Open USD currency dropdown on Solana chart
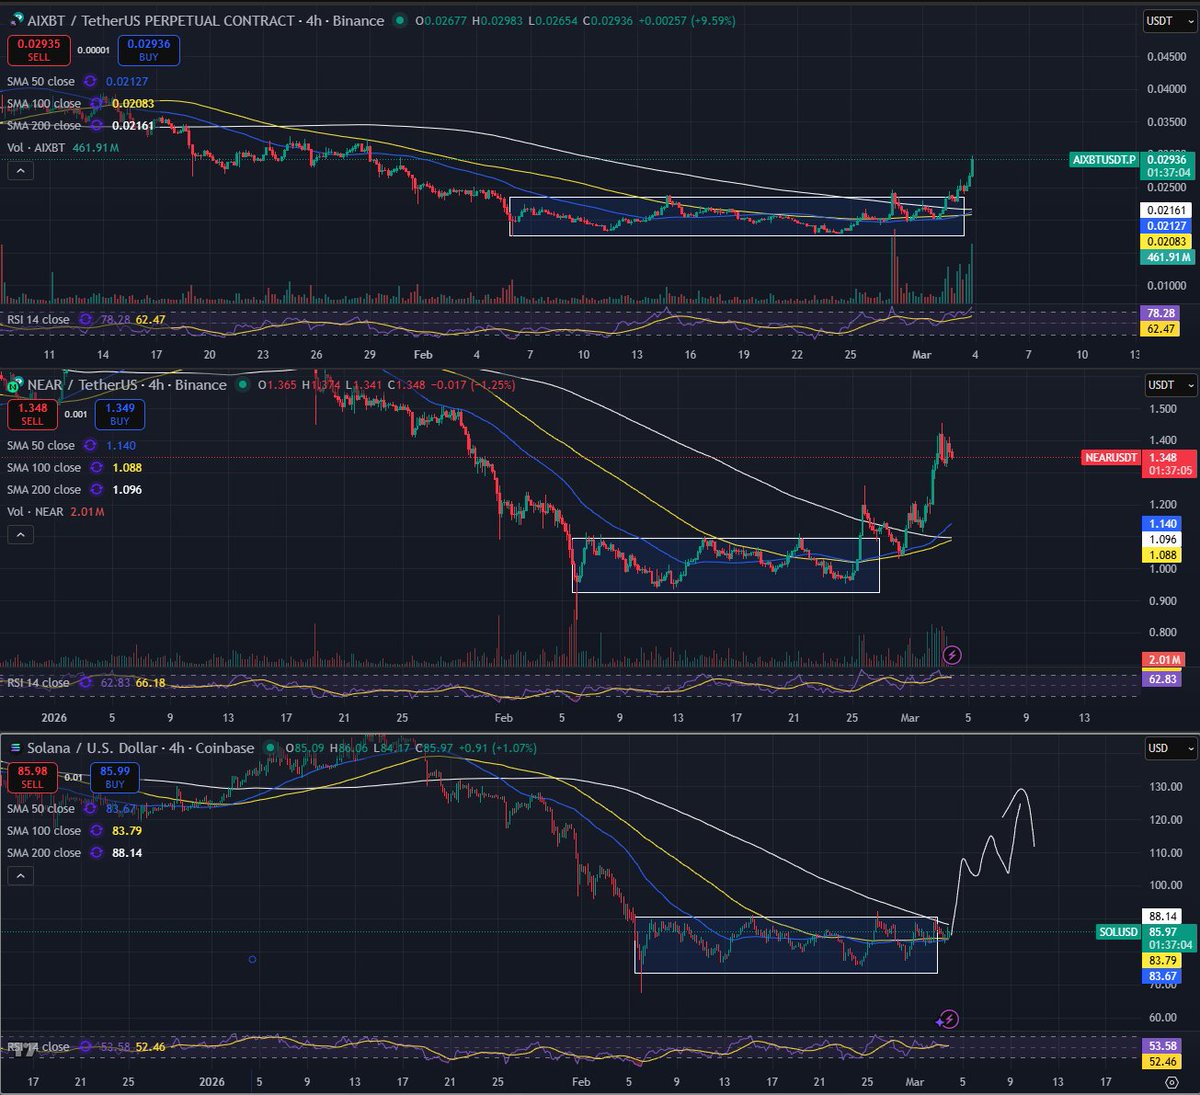Viewport: 1200px width, 1095px height. pyautogui.click(x=1169, y=748)
